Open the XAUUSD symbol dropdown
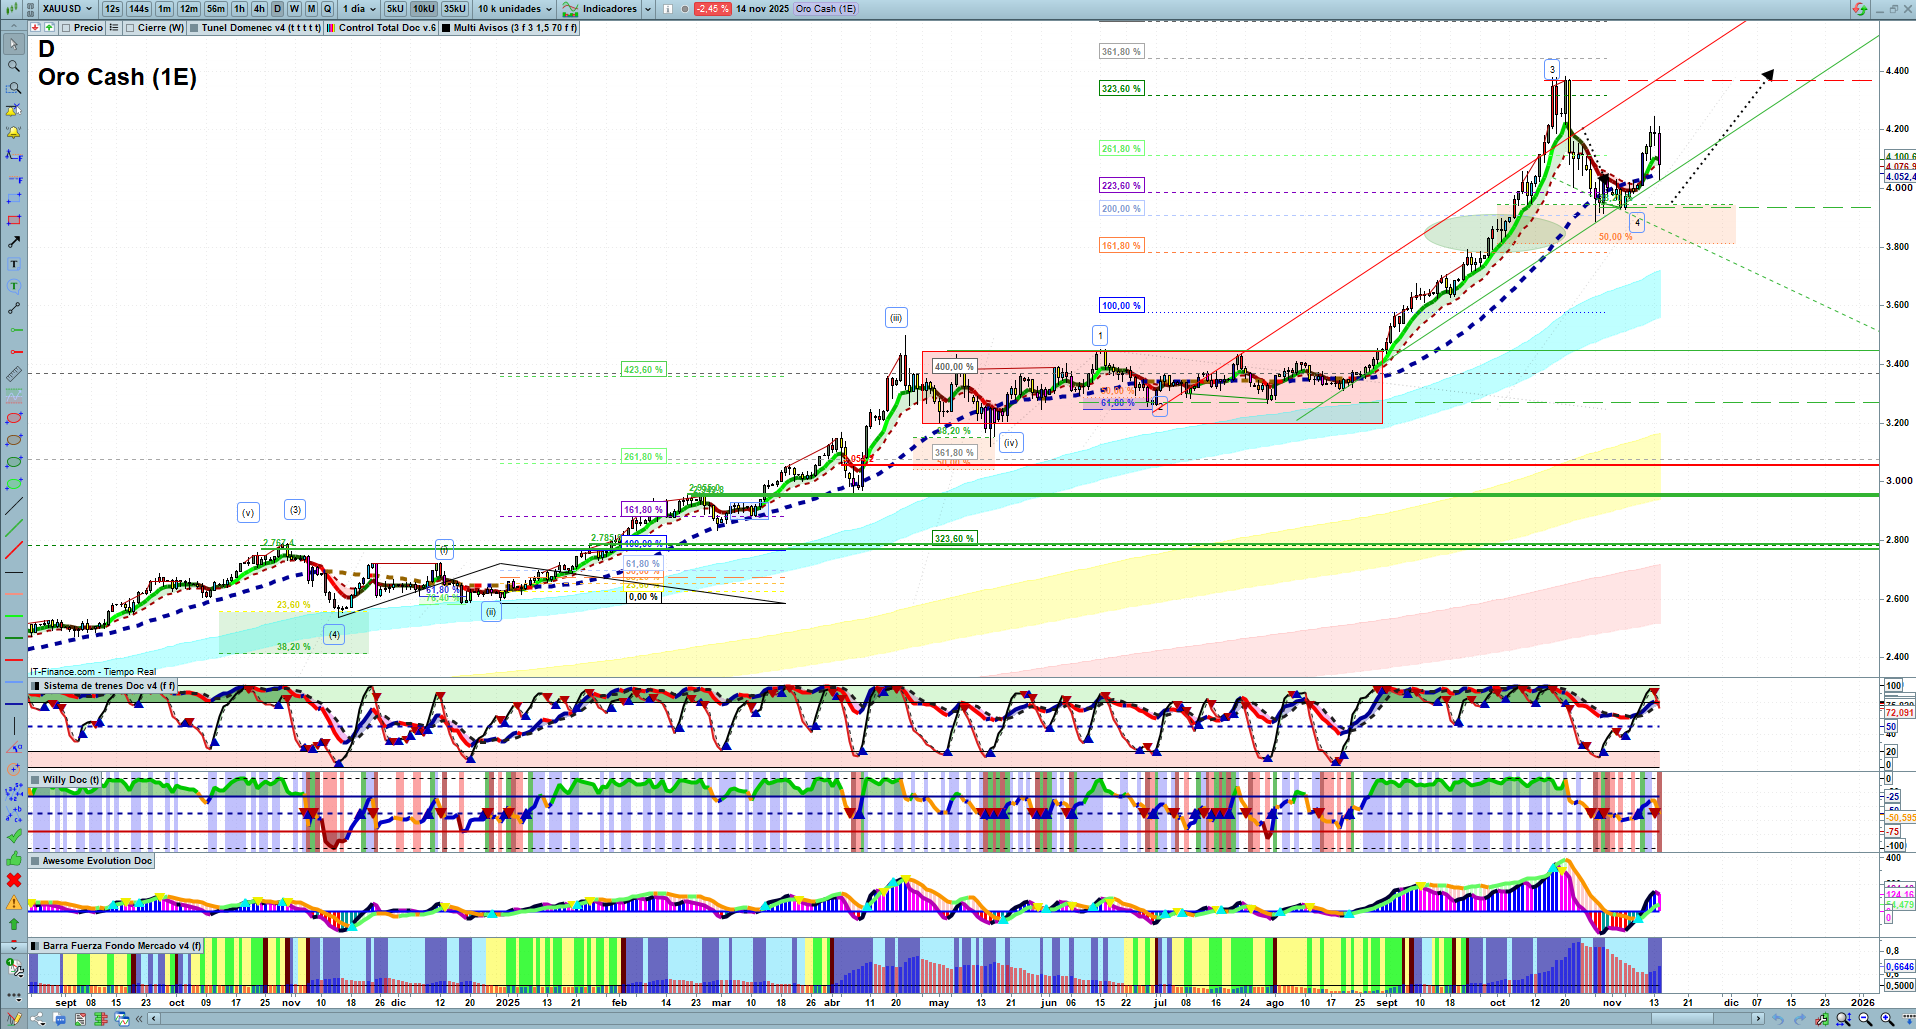 (x=67, y=9)
